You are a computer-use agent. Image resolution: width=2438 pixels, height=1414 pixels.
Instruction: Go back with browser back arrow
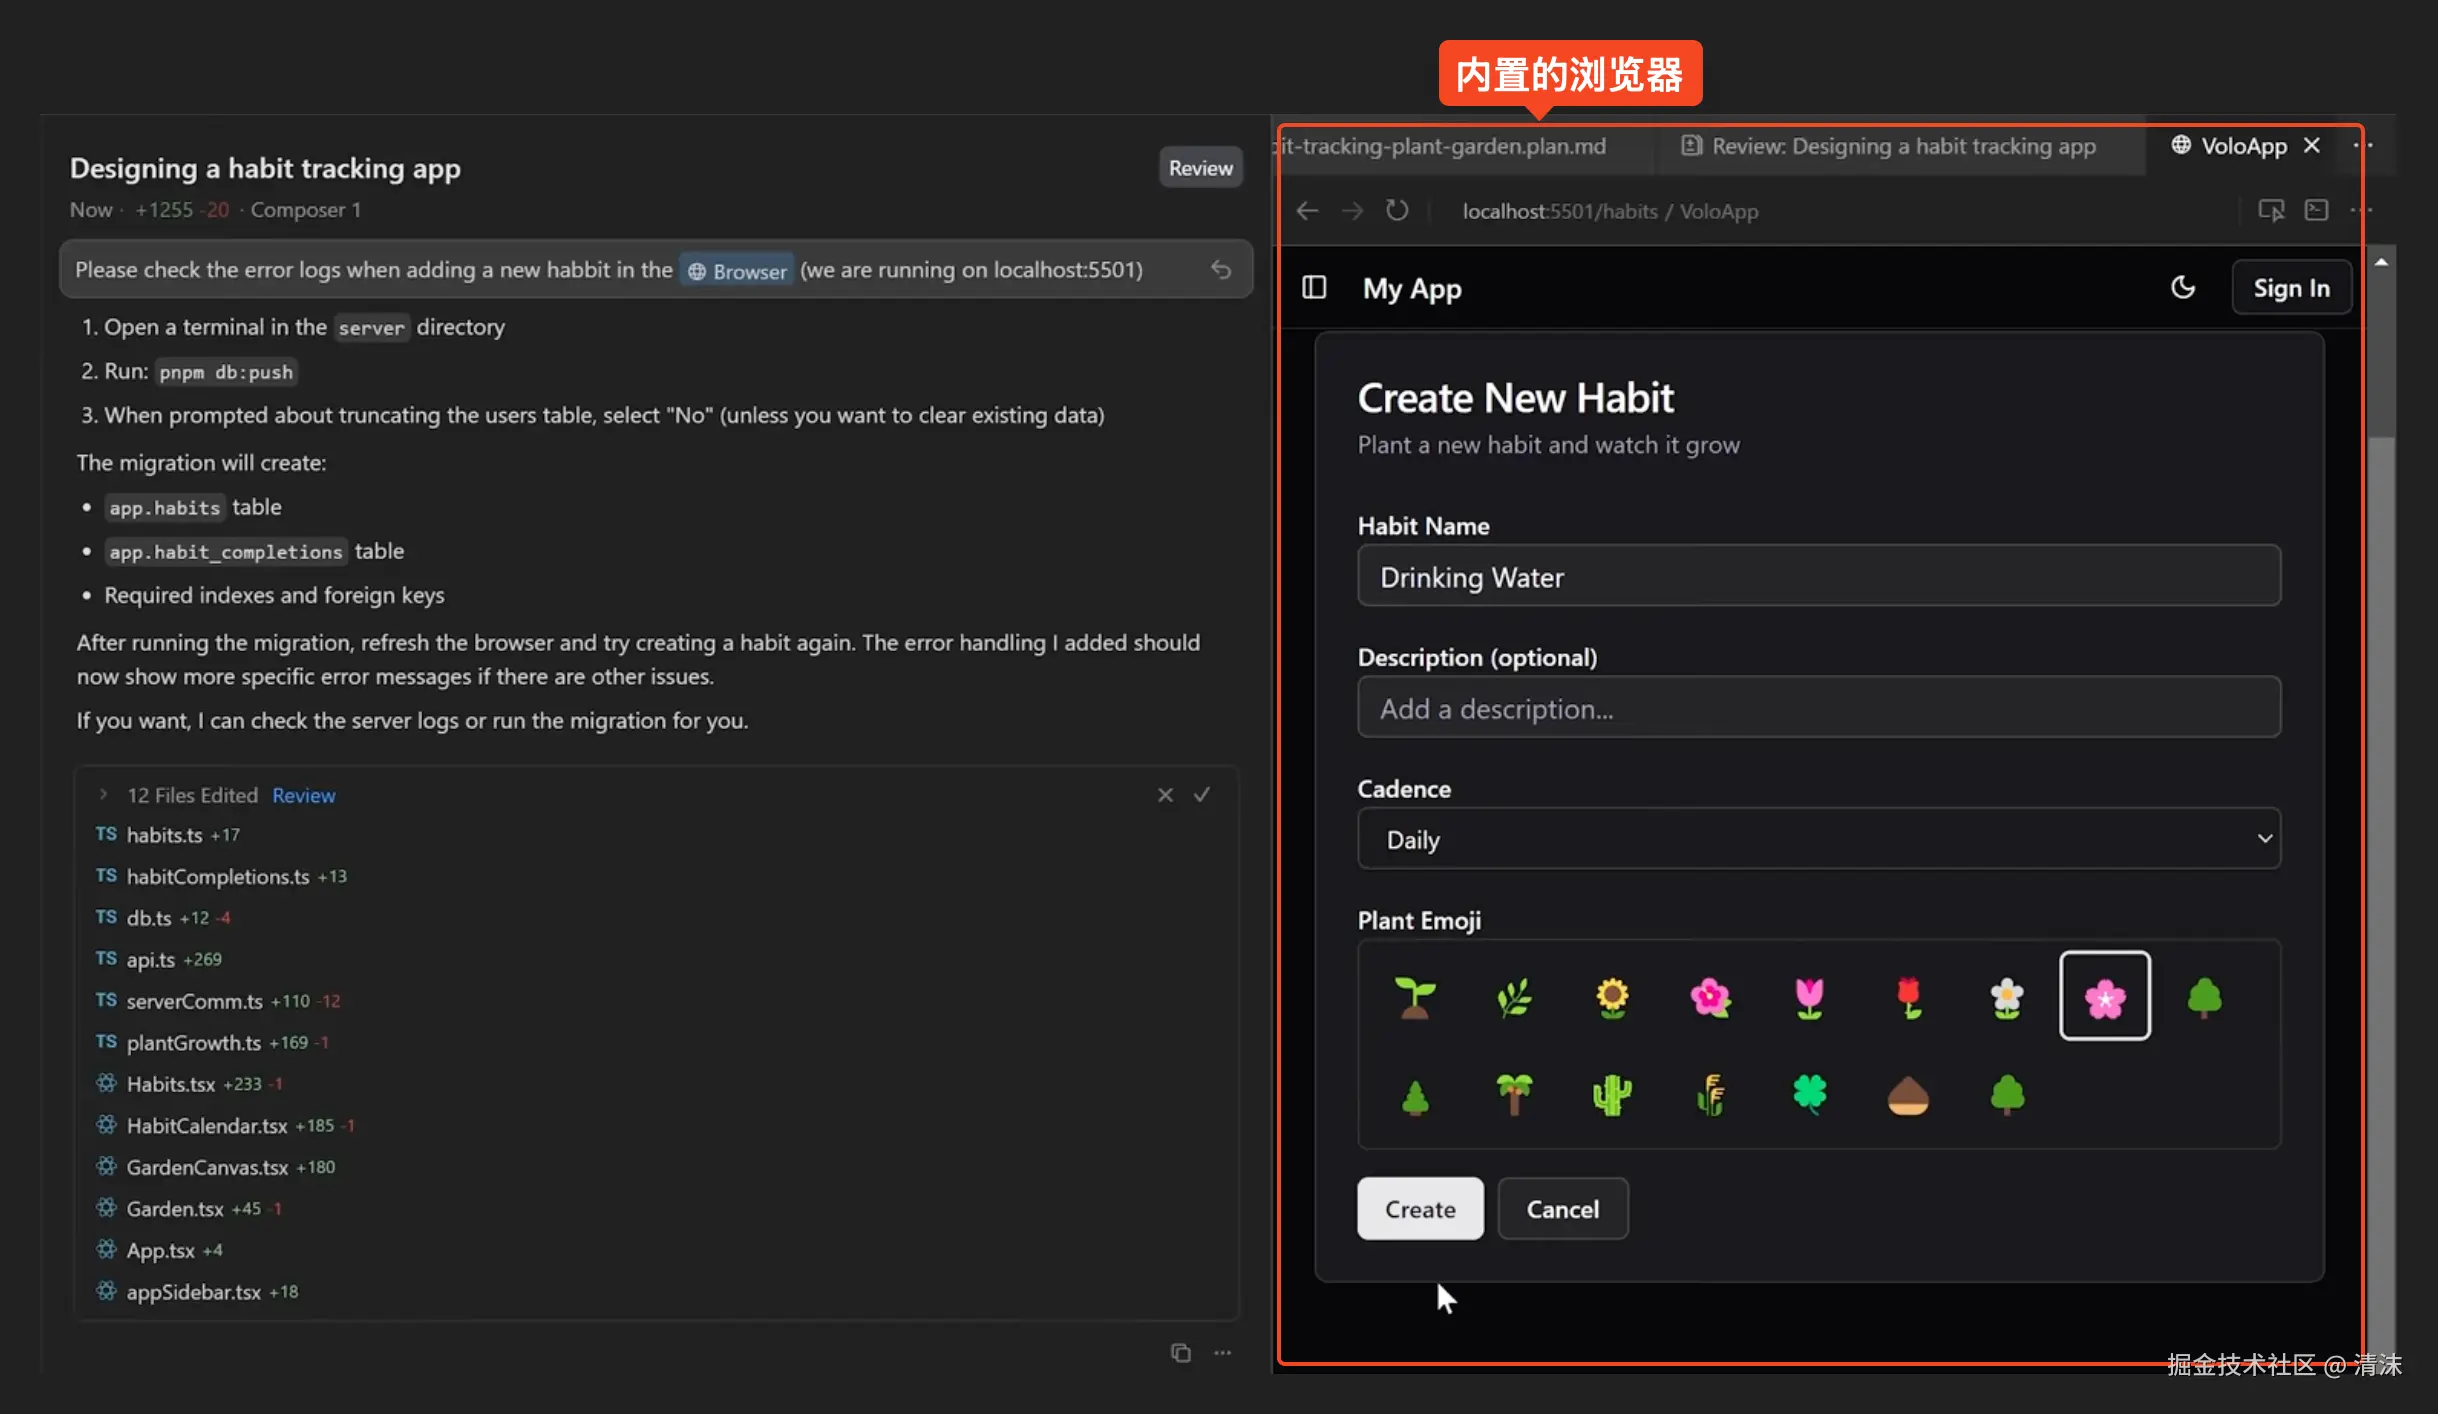1308,211
